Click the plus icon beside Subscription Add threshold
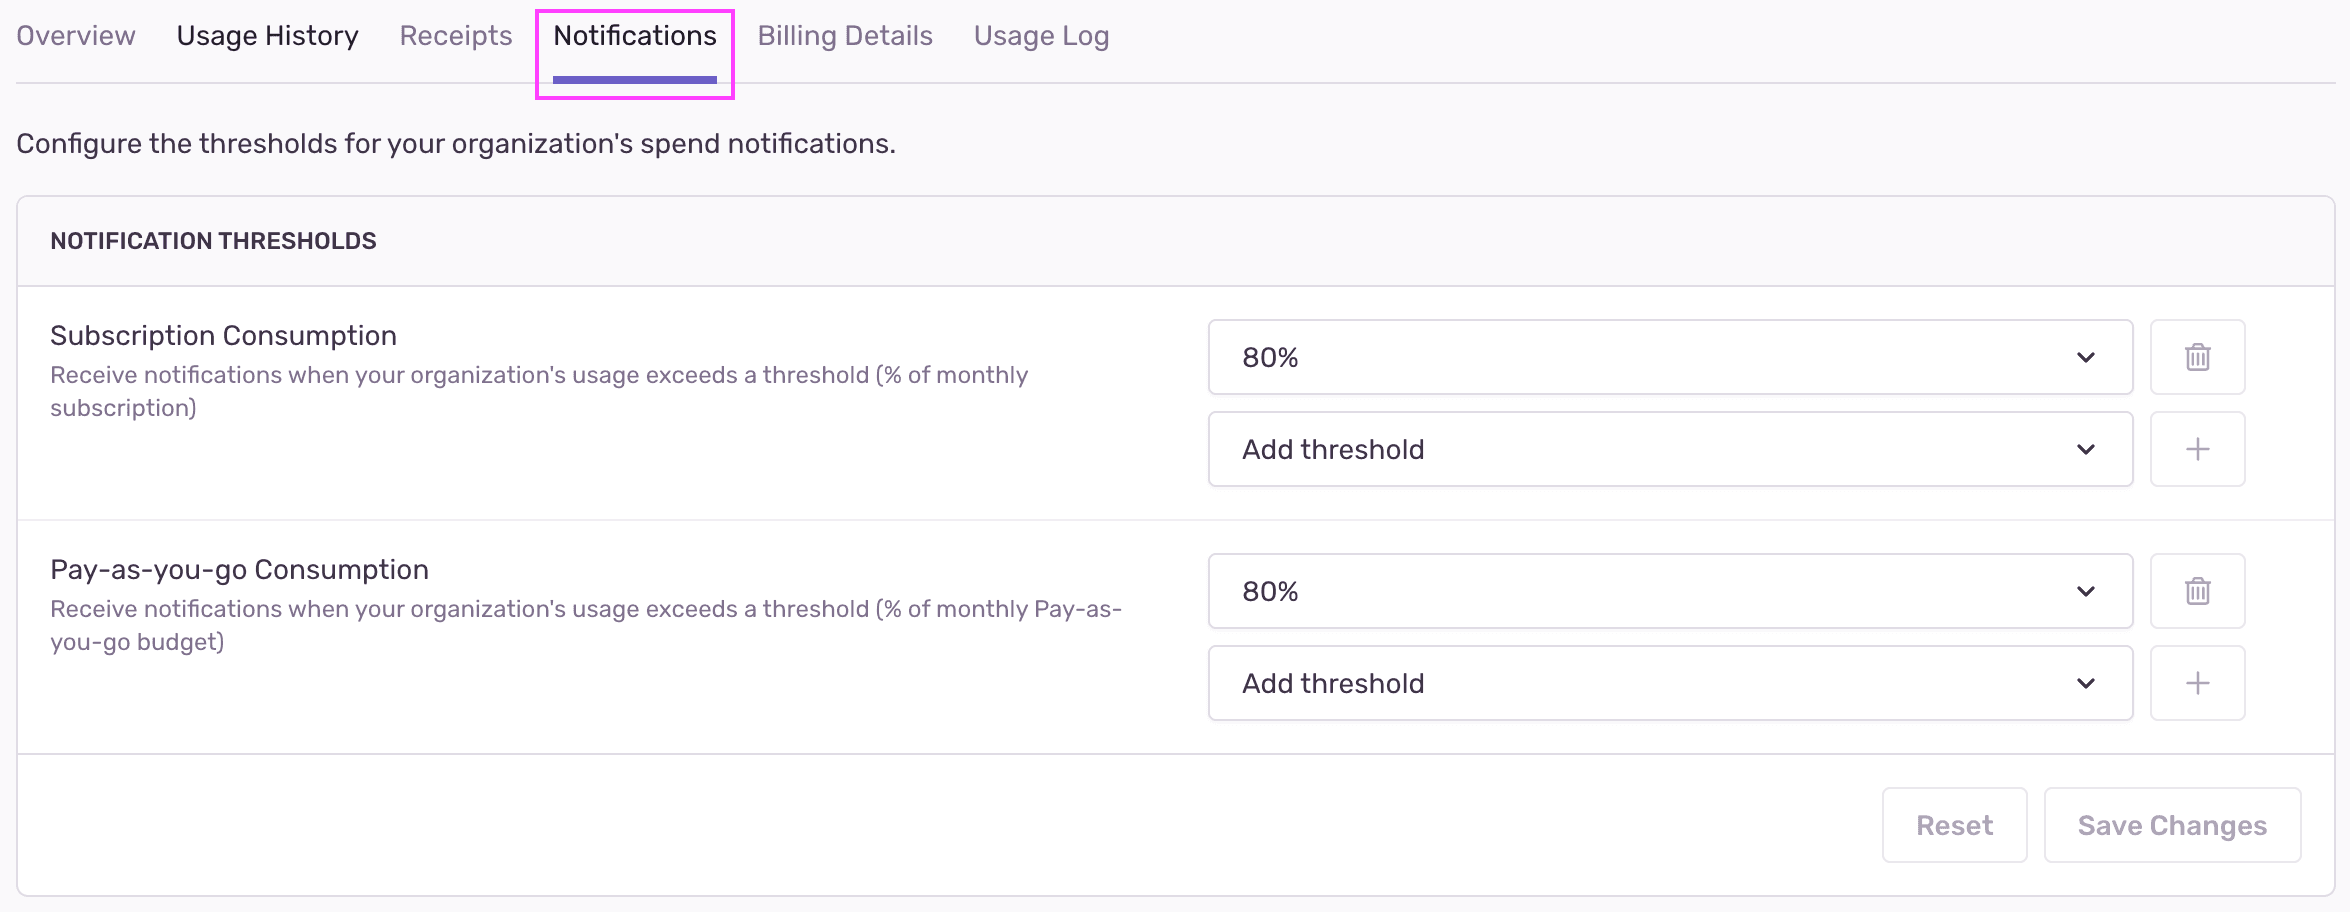 pyautogui.click(x=2197, y=449)
